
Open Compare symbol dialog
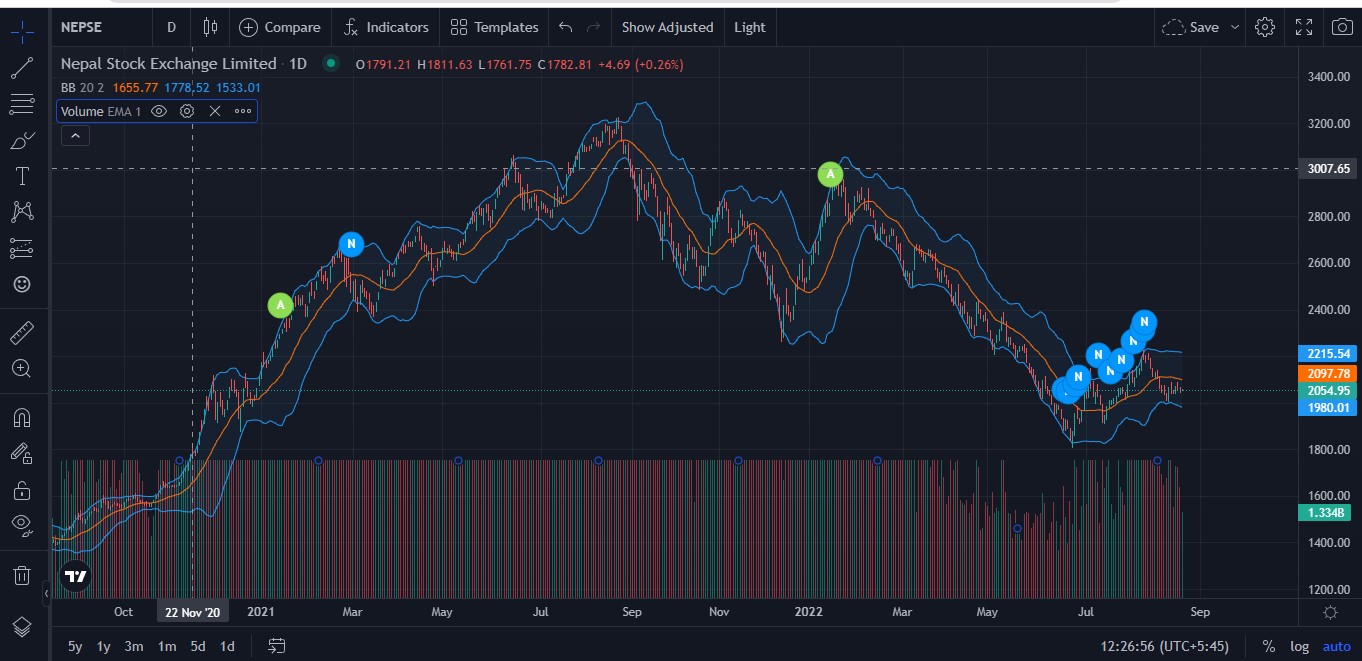280,27
